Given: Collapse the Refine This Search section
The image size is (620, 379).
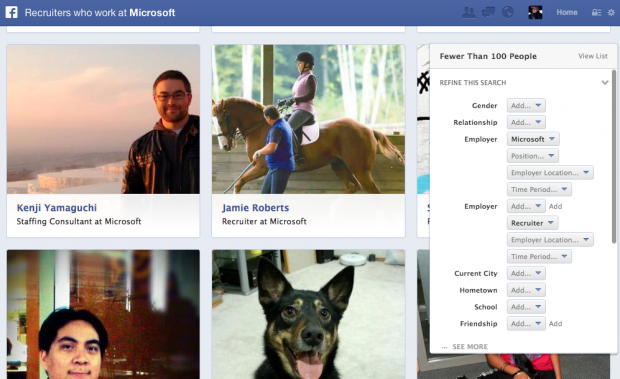Looking at the screenshot, I should pos(605,83).
